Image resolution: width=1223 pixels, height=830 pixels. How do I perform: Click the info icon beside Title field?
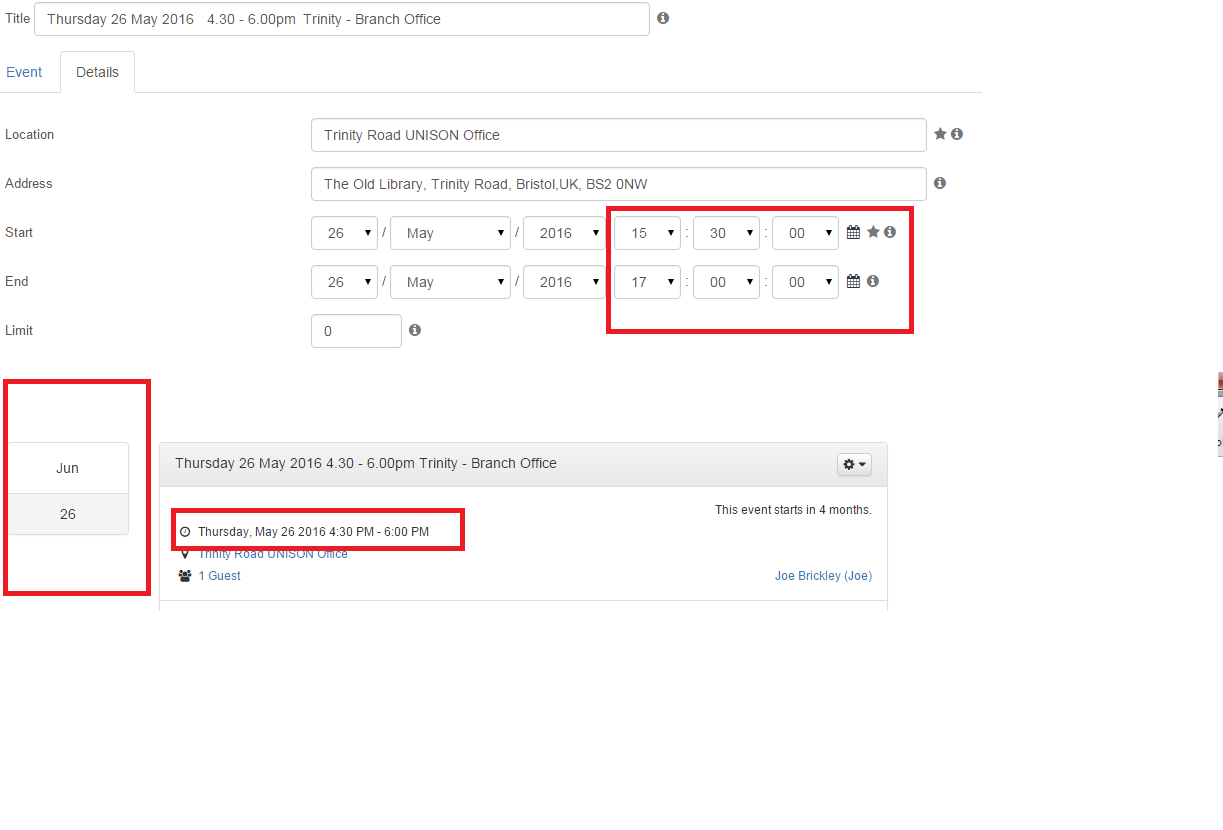coord(663,18)
